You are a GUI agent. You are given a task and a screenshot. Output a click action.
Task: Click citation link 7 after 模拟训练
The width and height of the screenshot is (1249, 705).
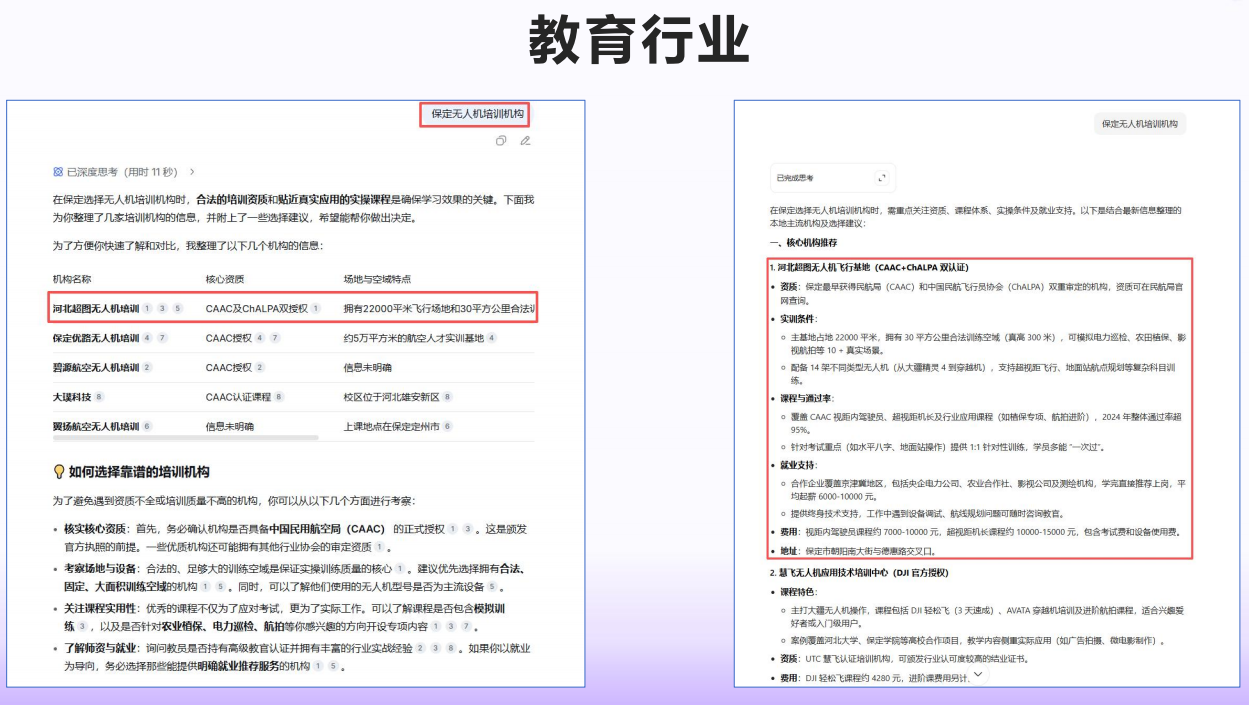click(466, 627)
